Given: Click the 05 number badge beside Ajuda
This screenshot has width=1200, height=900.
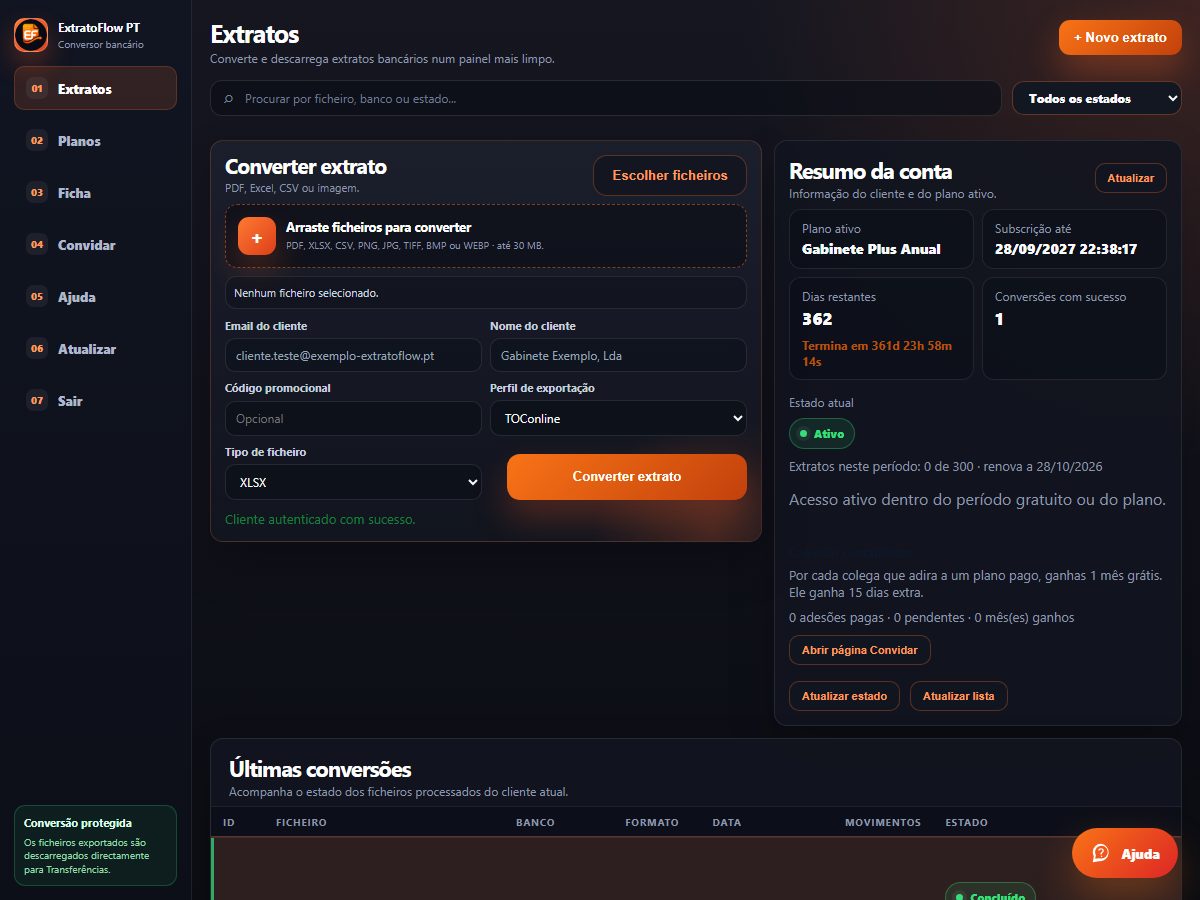Looking at the screenshot, I should point(37,297).
